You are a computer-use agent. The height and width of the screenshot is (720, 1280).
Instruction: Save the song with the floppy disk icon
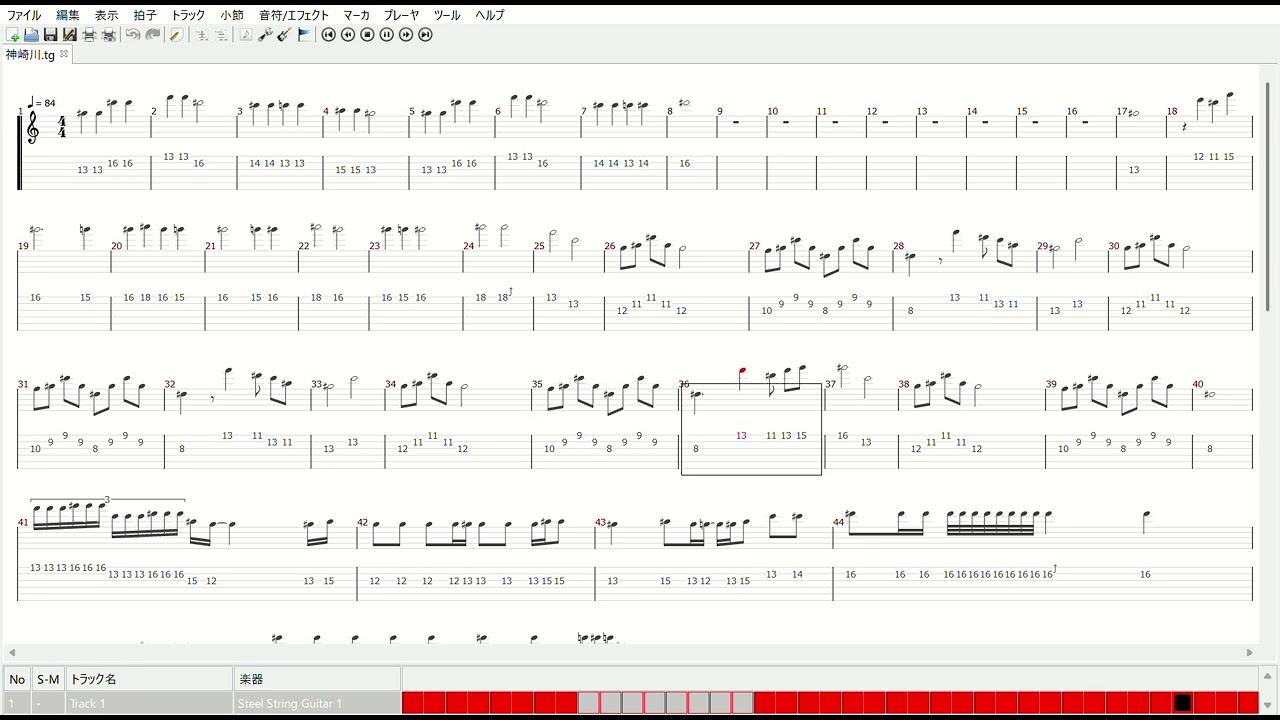50,35
